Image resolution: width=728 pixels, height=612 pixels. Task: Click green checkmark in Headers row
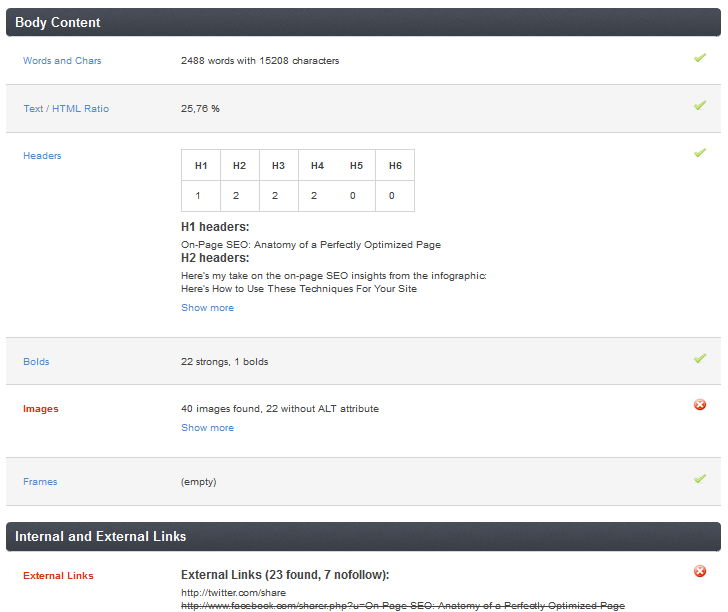coord(700,153)
